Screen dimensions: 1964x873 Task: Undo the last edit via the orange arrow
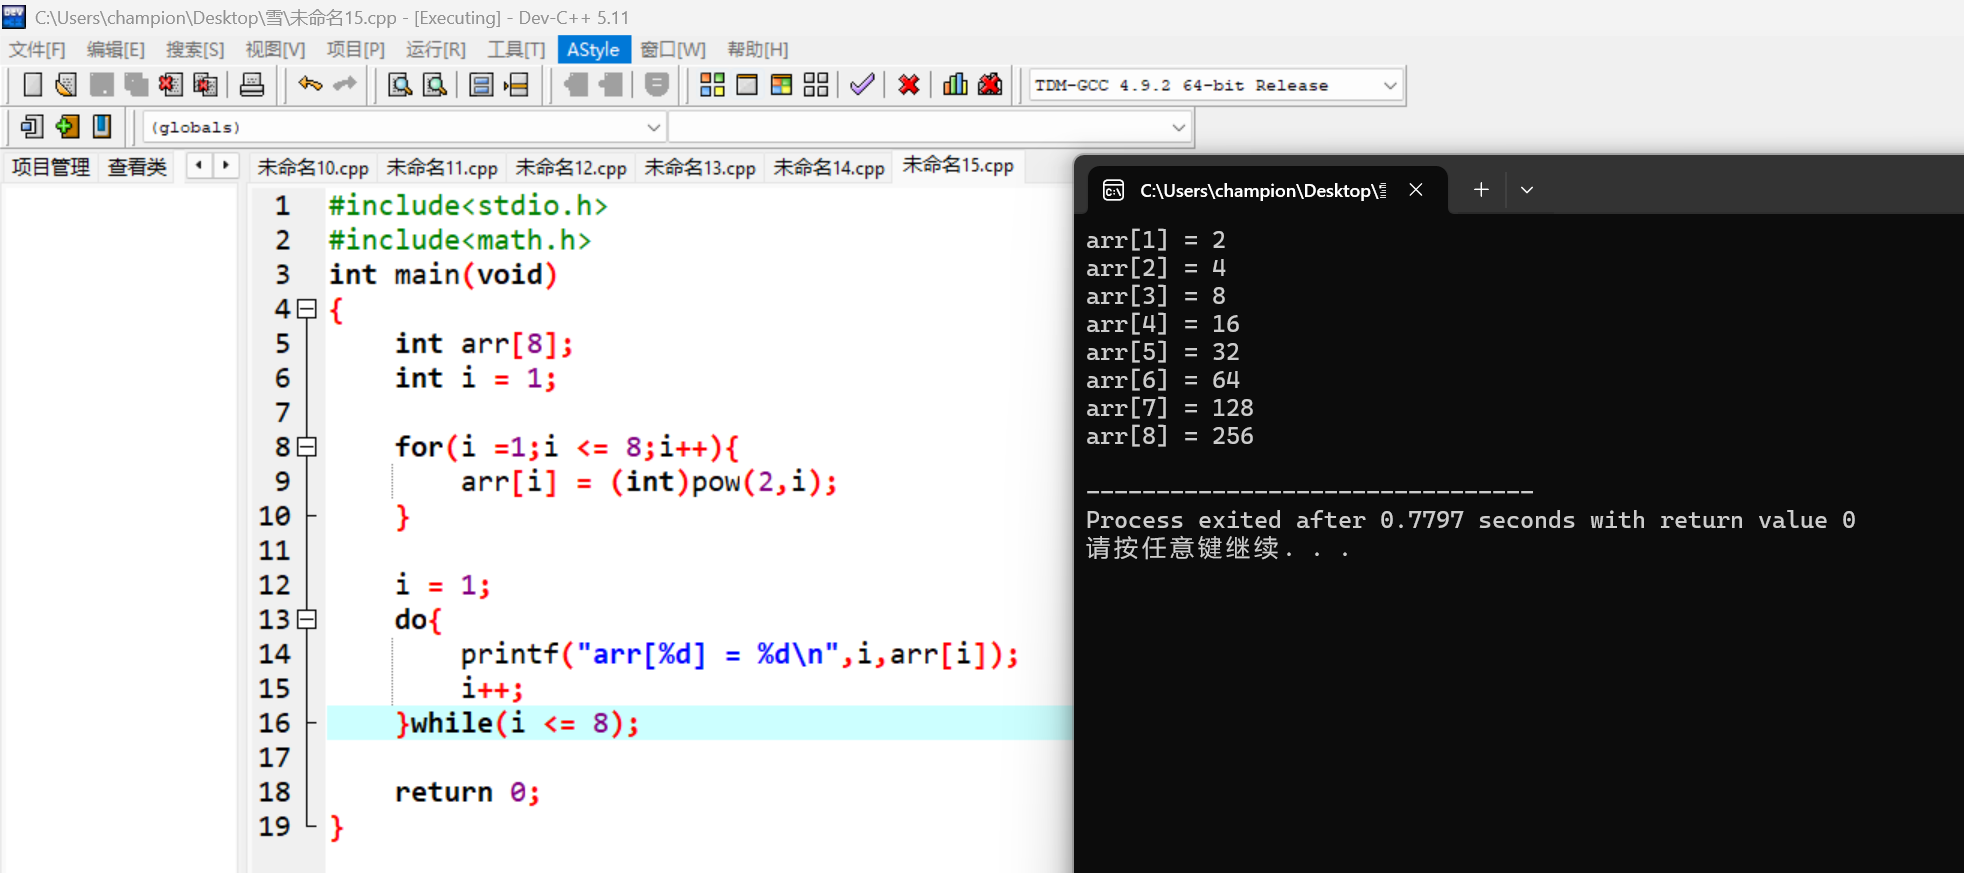310,85
